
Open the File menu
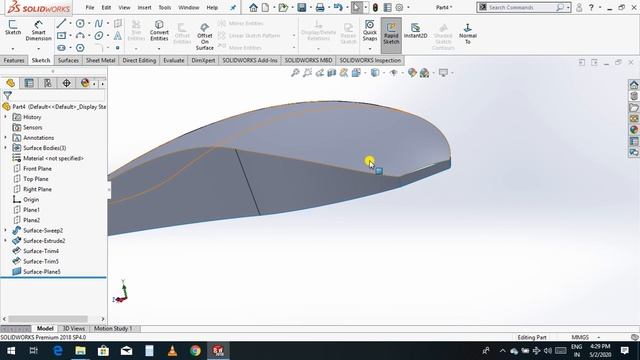90,7
